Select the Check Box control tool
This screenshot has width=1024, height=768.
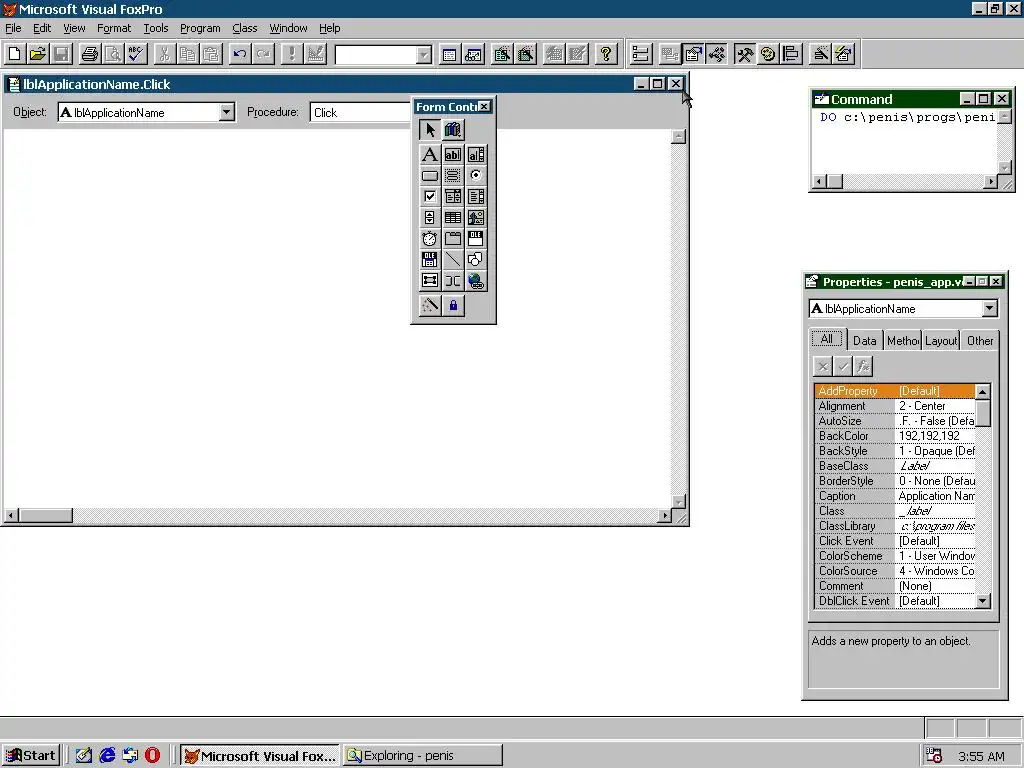(430, 197)
